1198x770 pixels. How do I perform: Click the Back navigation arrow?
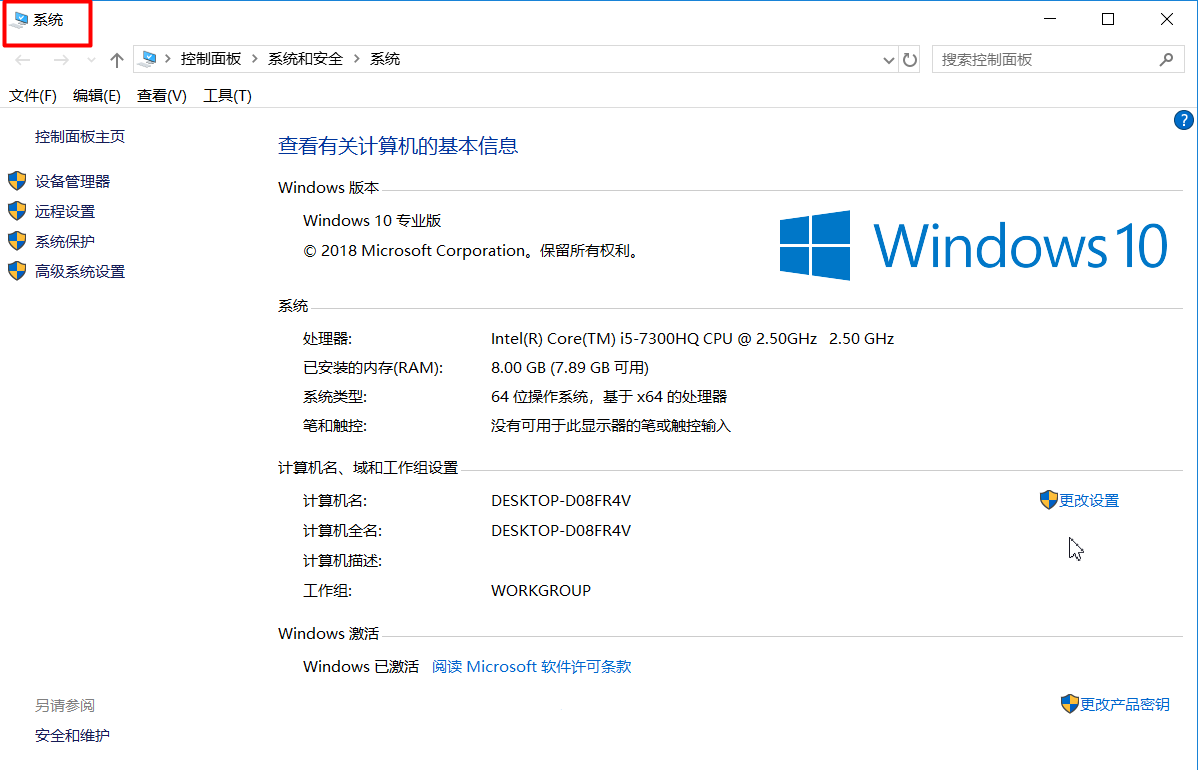[23, 60]
